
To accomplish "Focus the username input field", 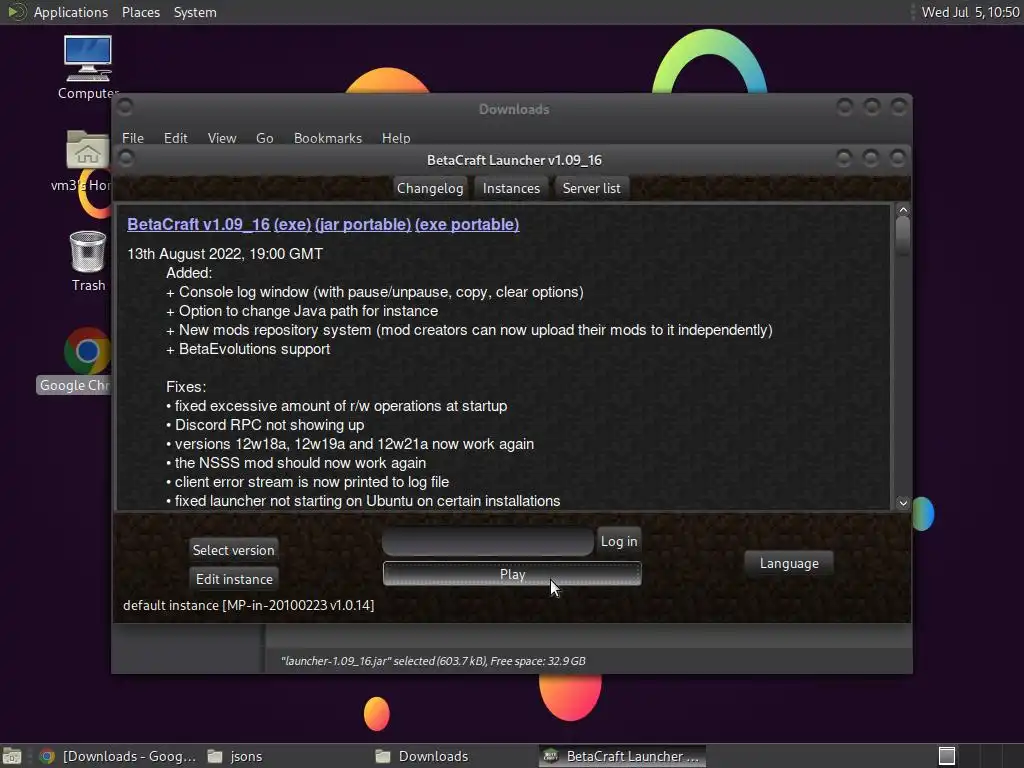I will tap(488, 541).
